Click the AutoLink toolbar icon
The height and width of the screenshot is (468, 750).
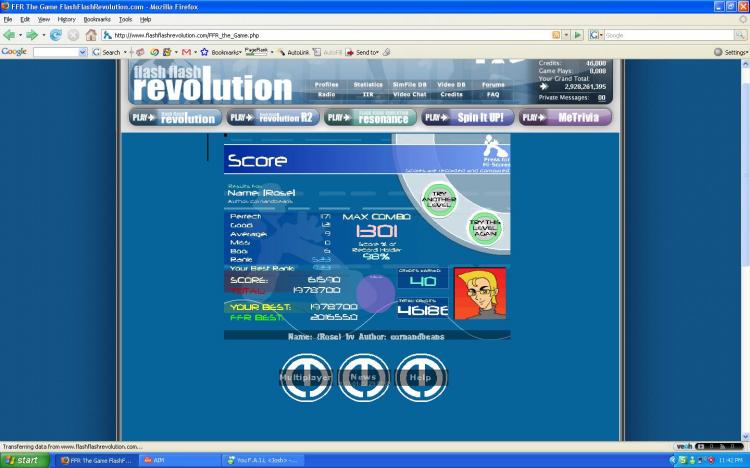pyautogui.click(x=293, y=52)
